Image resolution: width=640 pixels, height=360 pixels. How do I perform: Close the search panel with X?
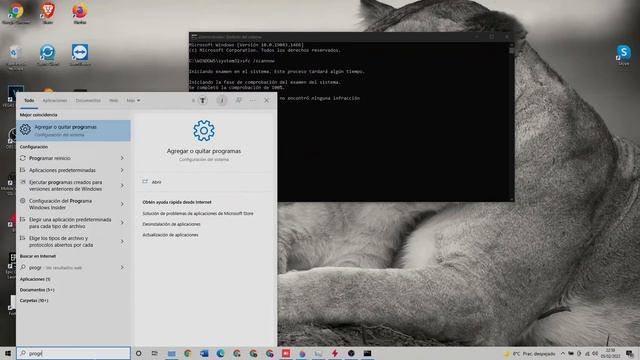[267, 100]
